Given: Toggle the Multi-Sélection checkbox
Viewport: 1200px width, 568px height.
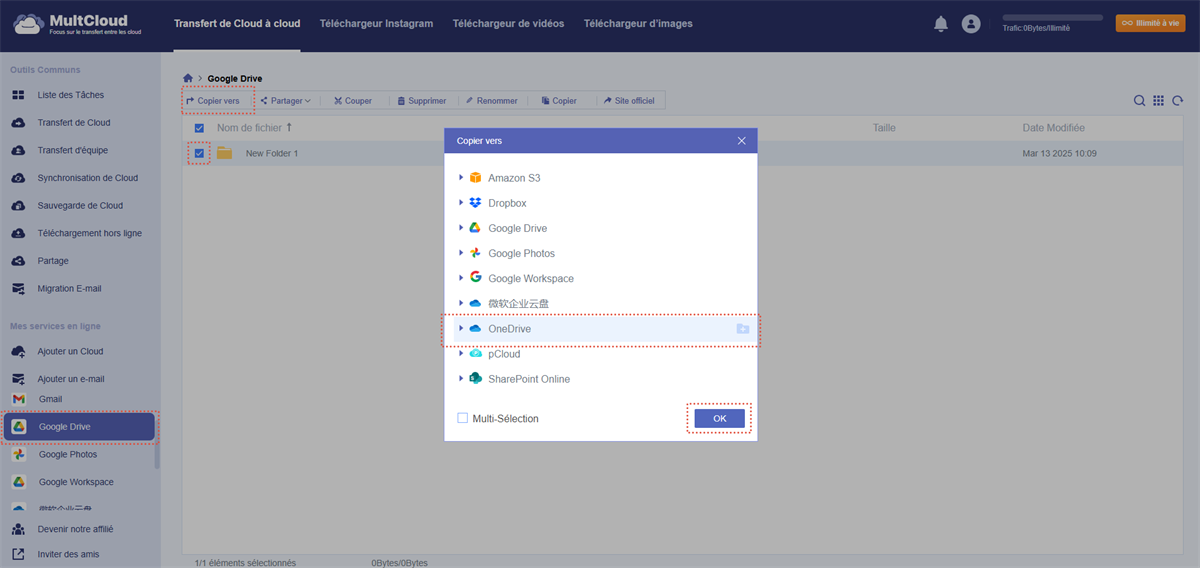Looking at the screenshot, I should click(x=462, y=418).
